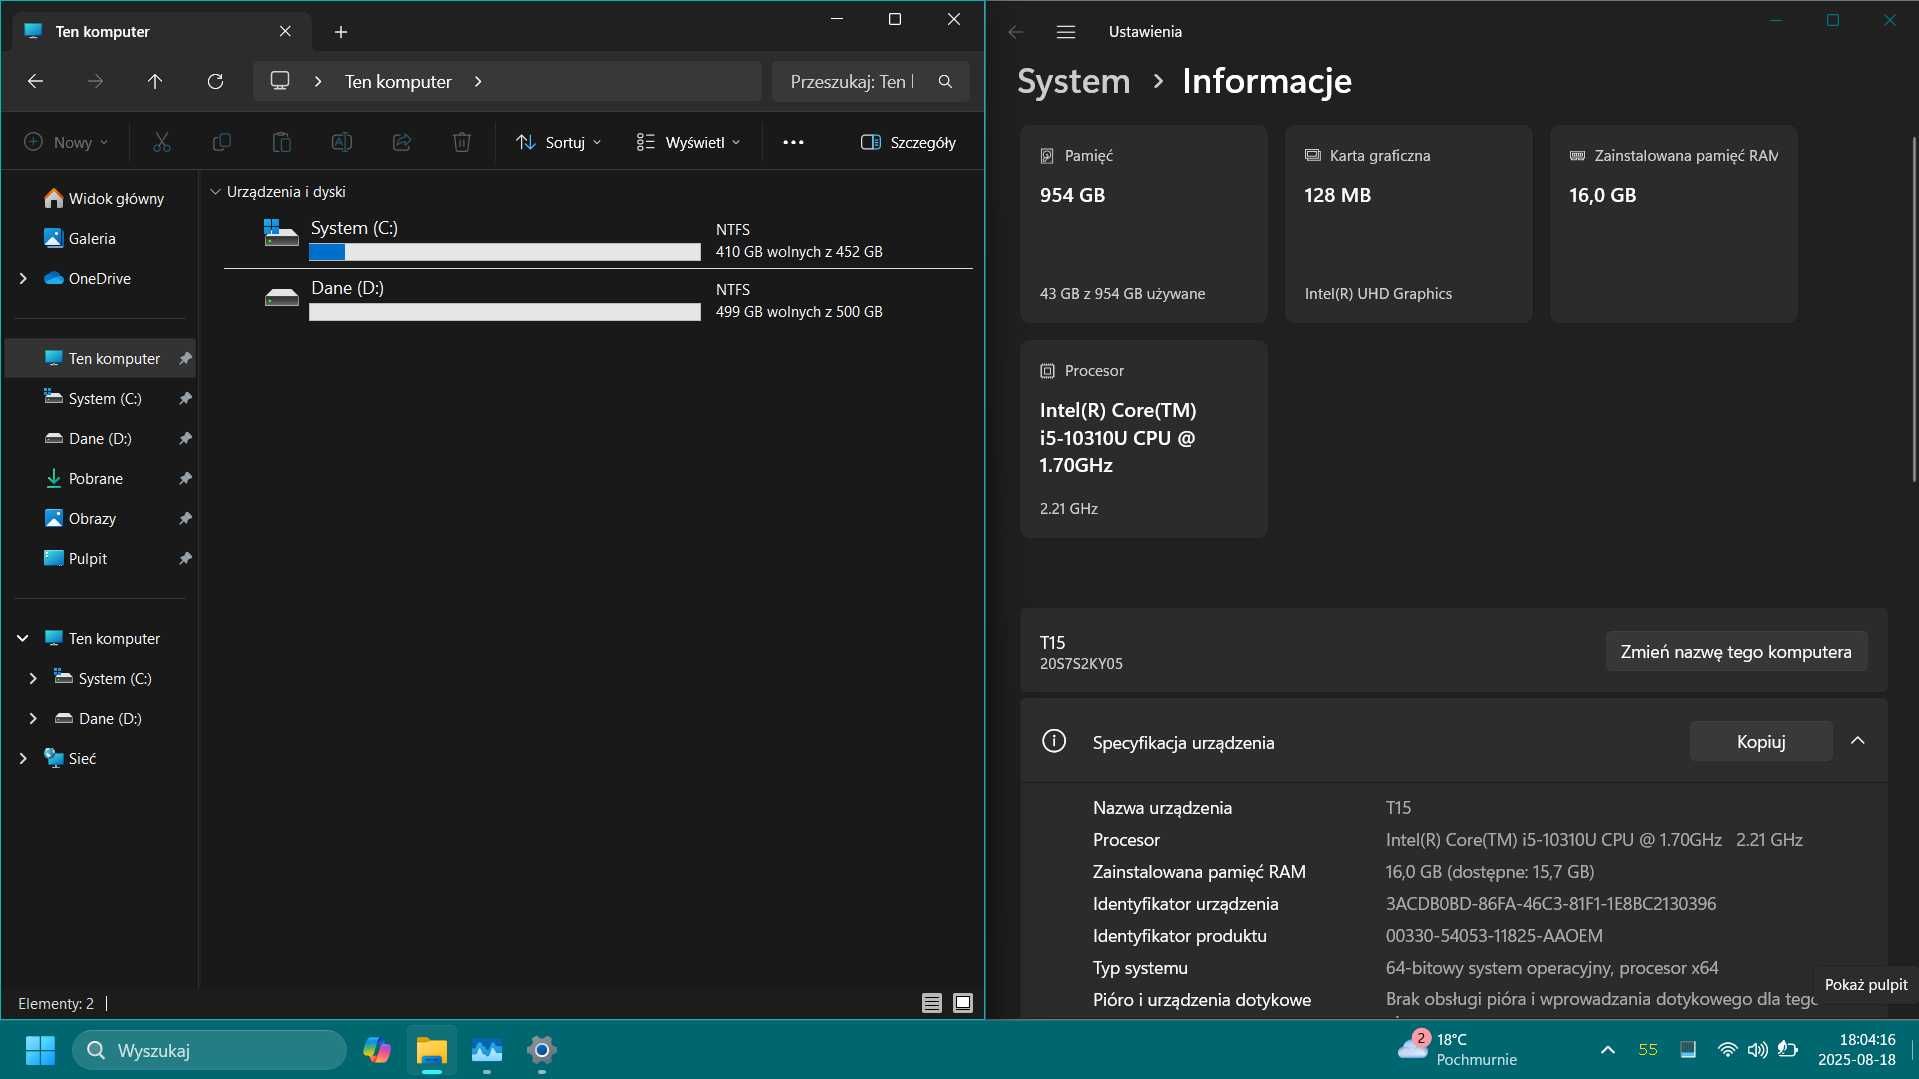This screenshot has height=1079, width=1919.
Task: Open the Karta graficzna card
Action: (1408, 224)
